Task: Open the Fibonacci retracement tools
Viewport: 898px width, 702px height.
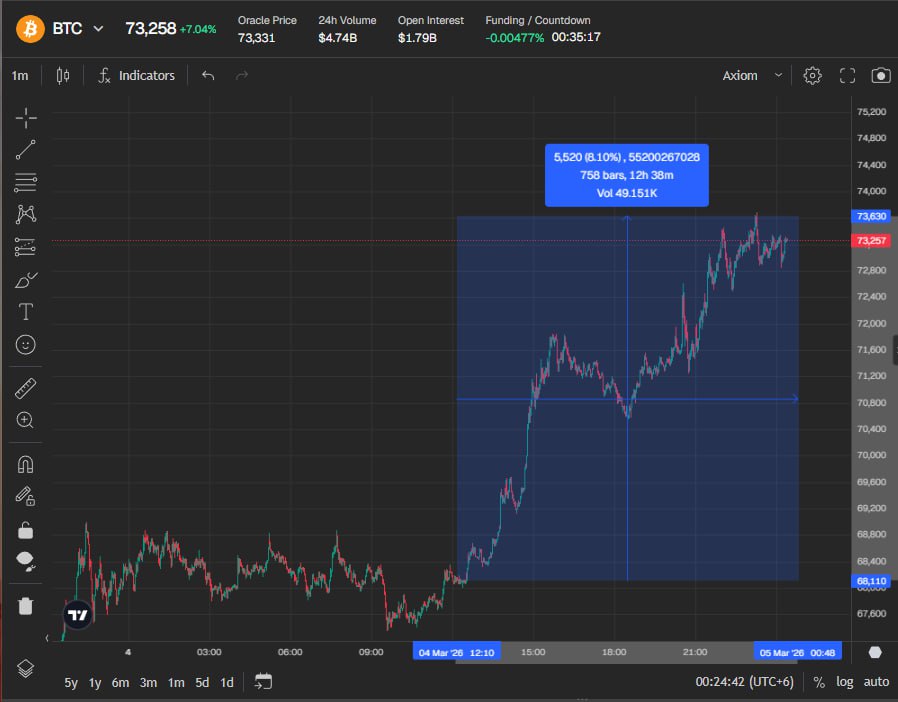Action: pos(26,182)
